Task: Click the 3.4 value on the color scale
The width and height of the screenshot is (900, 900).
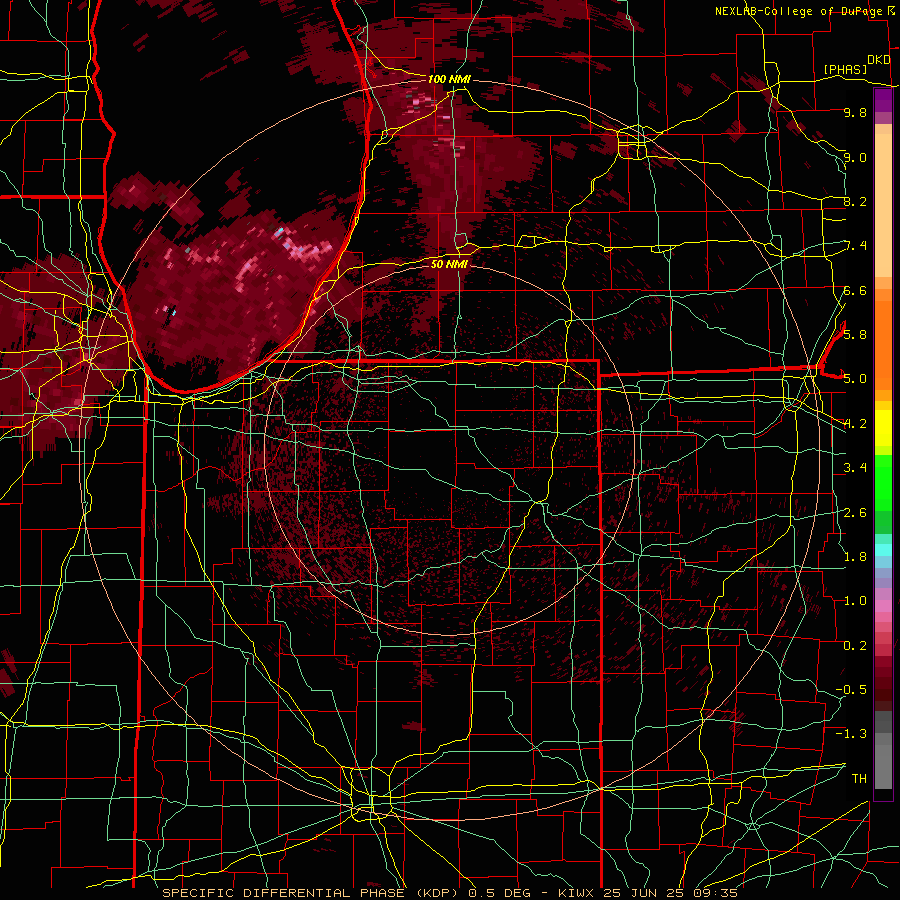Action: [x=855, y=468]
